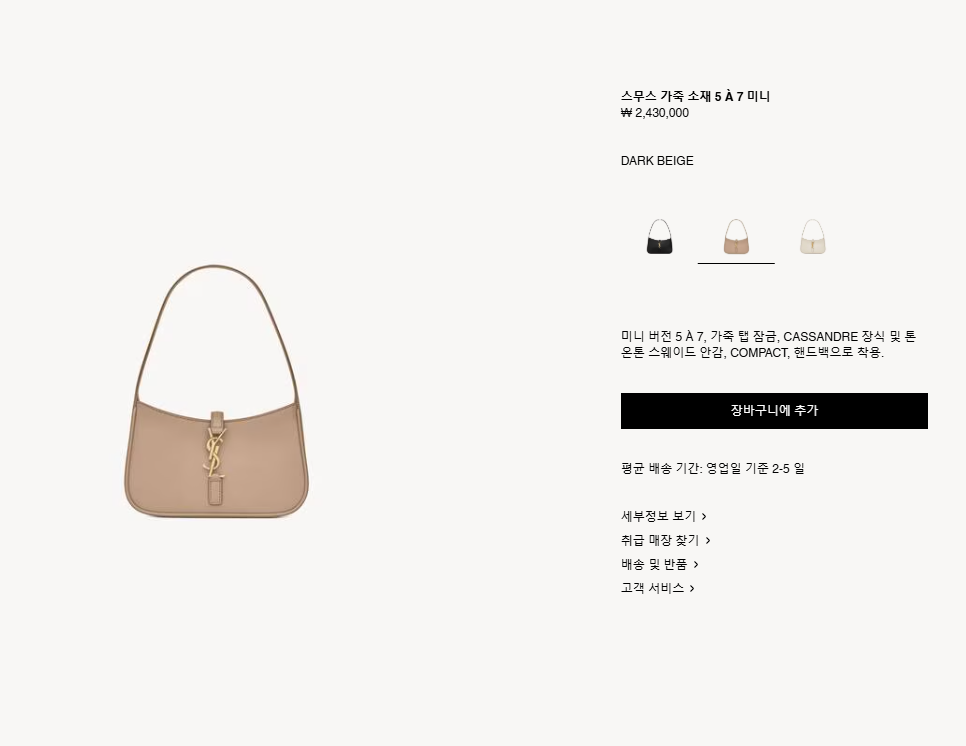This screenshot has width=966, height=746.
Task: Click the ₩ 2,430,000 price text
Action: click(x=655, y=113)
